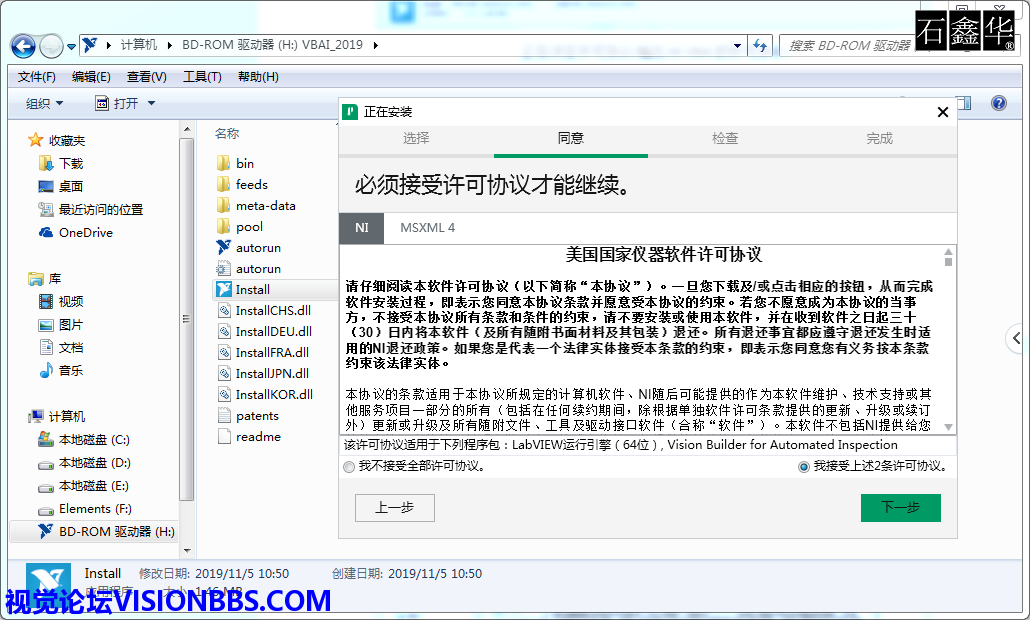This screenshot has height=620, width=1030.
Task: Click the OneDrive cloud icon
Action: click(x=46, y=232)
